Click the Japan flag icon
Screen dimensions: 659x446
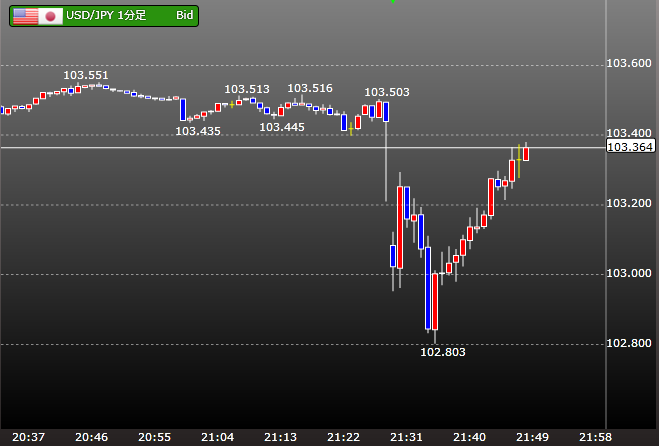[x=50, y=16]
